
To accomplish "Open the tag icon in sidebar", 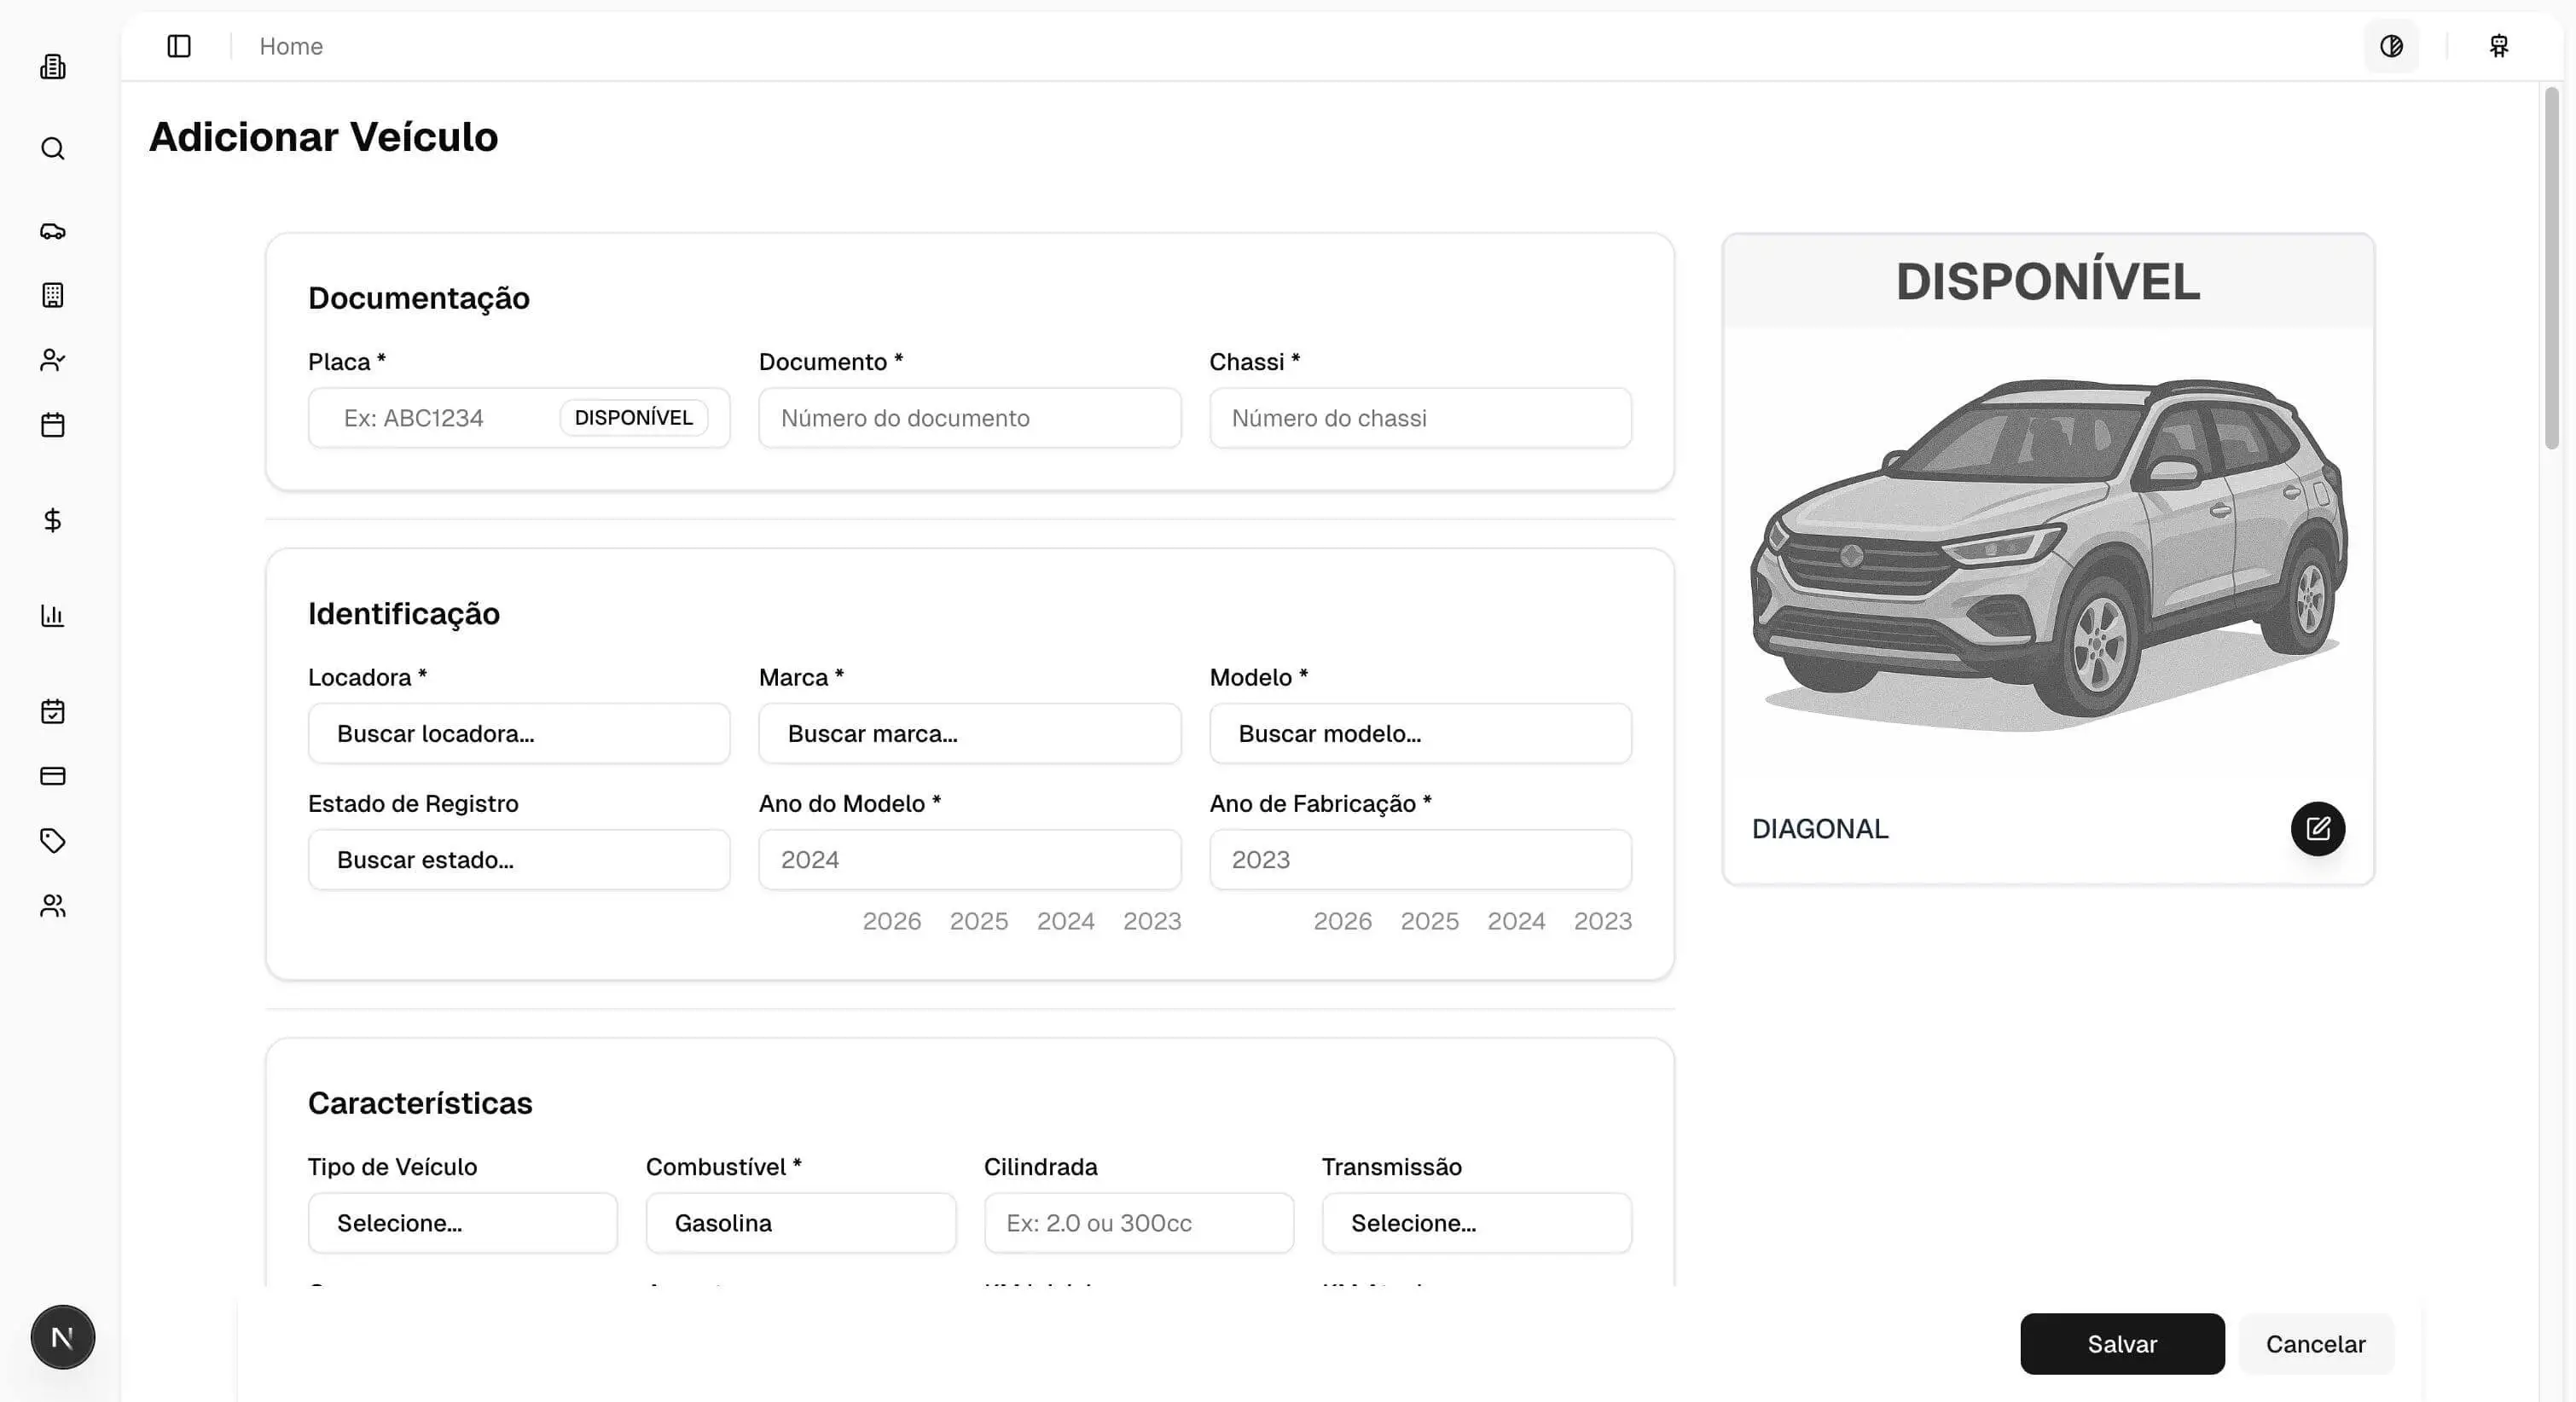I will pos(53,841).
